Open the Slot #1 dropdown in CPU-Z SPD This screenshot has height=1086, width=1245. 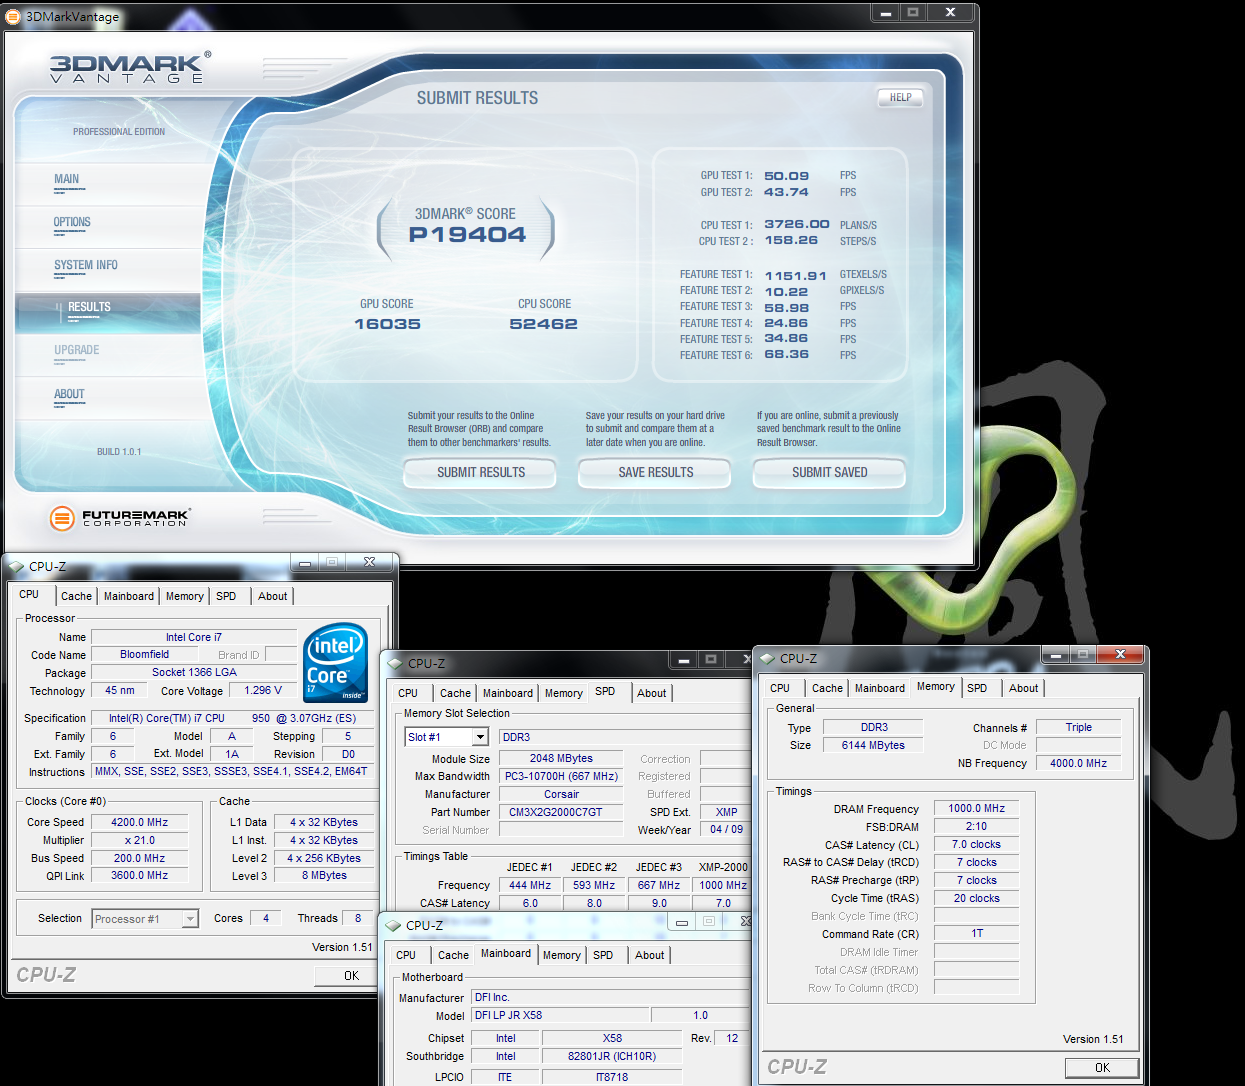tap(480, 737)
